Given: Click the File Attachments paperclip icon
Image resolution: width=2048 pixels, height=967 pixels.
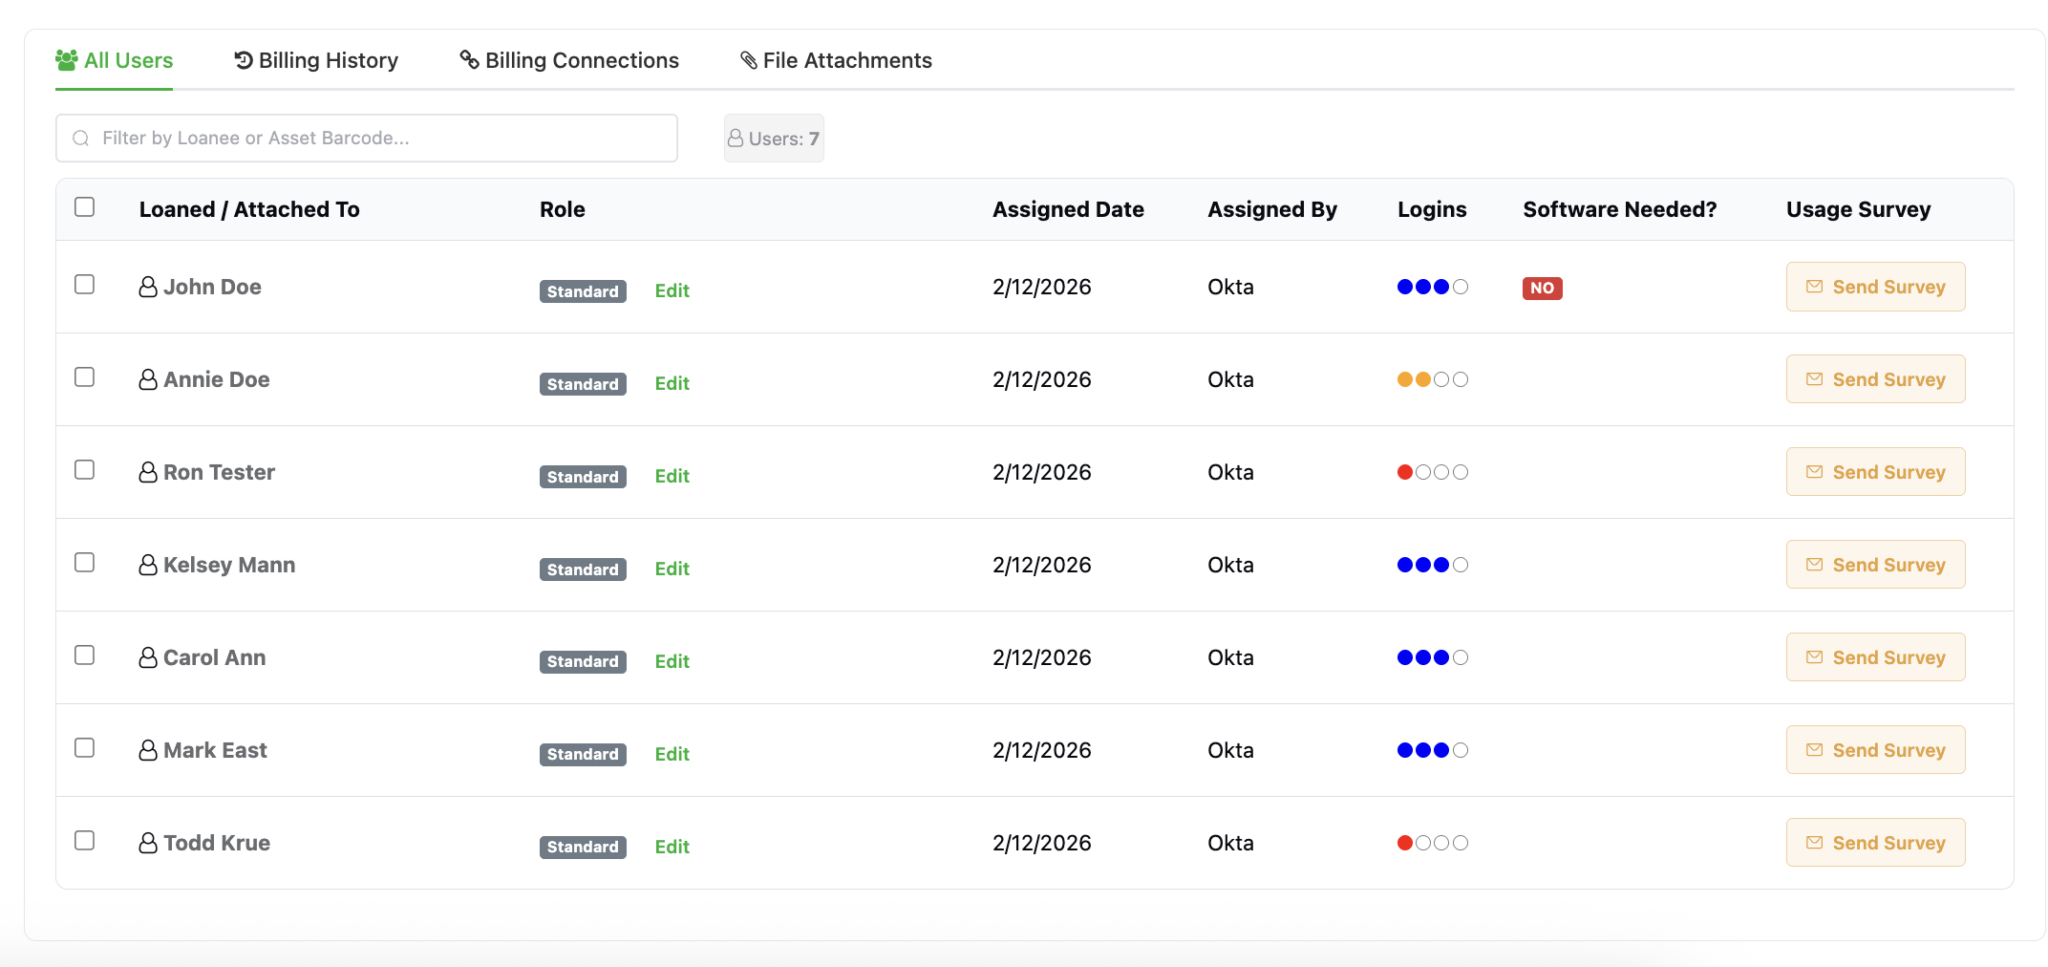Looking at the screenshot, I should tap(748, 60).
